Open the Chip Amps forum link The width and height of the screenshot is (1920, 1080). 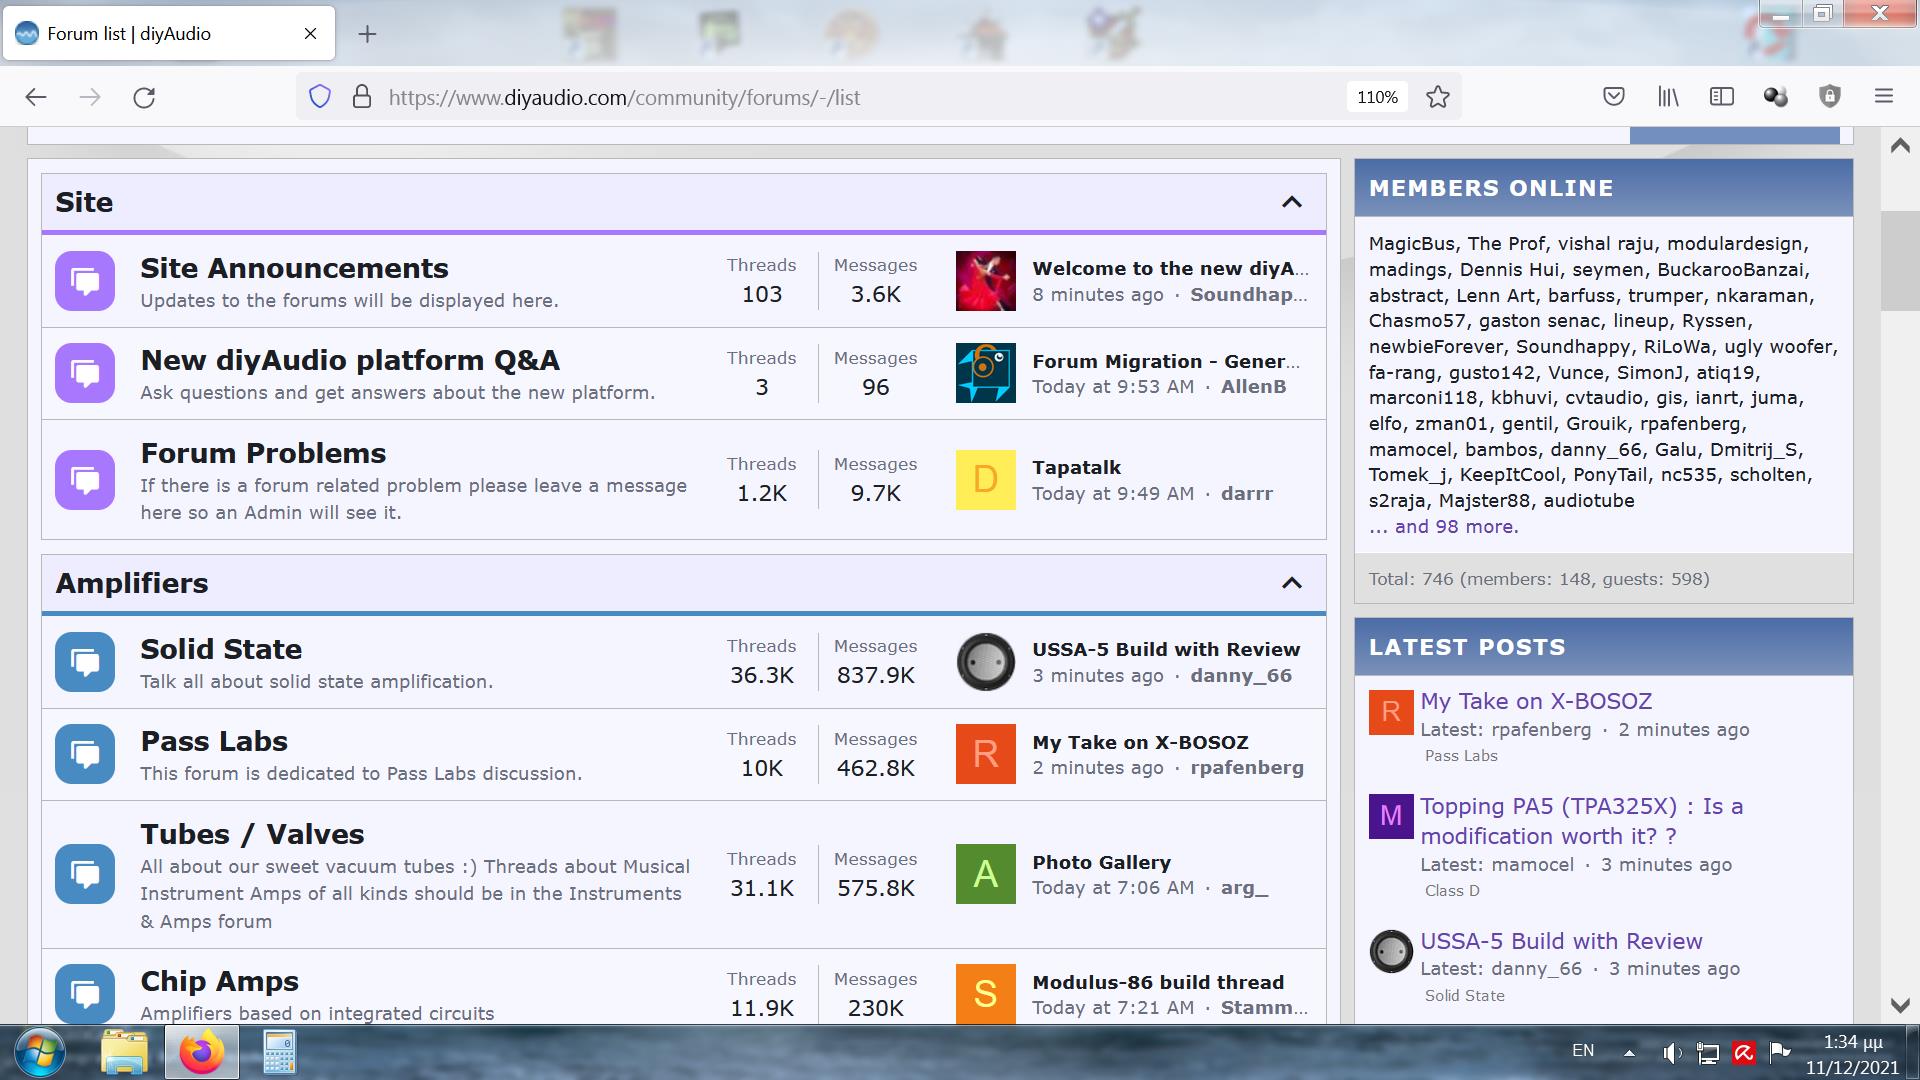[x=219, y=981]
